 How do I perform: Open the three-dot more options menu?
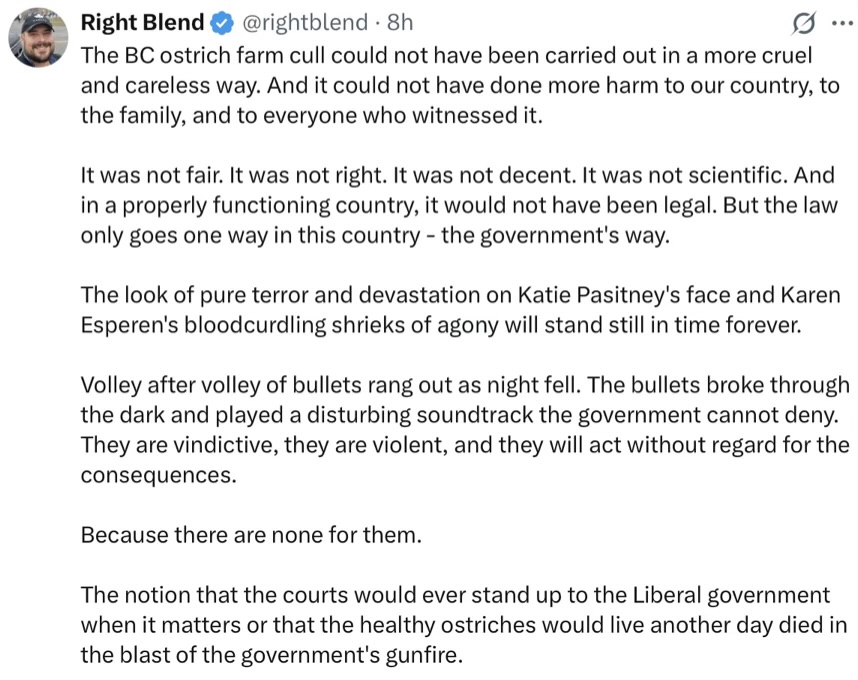(837, 23)
